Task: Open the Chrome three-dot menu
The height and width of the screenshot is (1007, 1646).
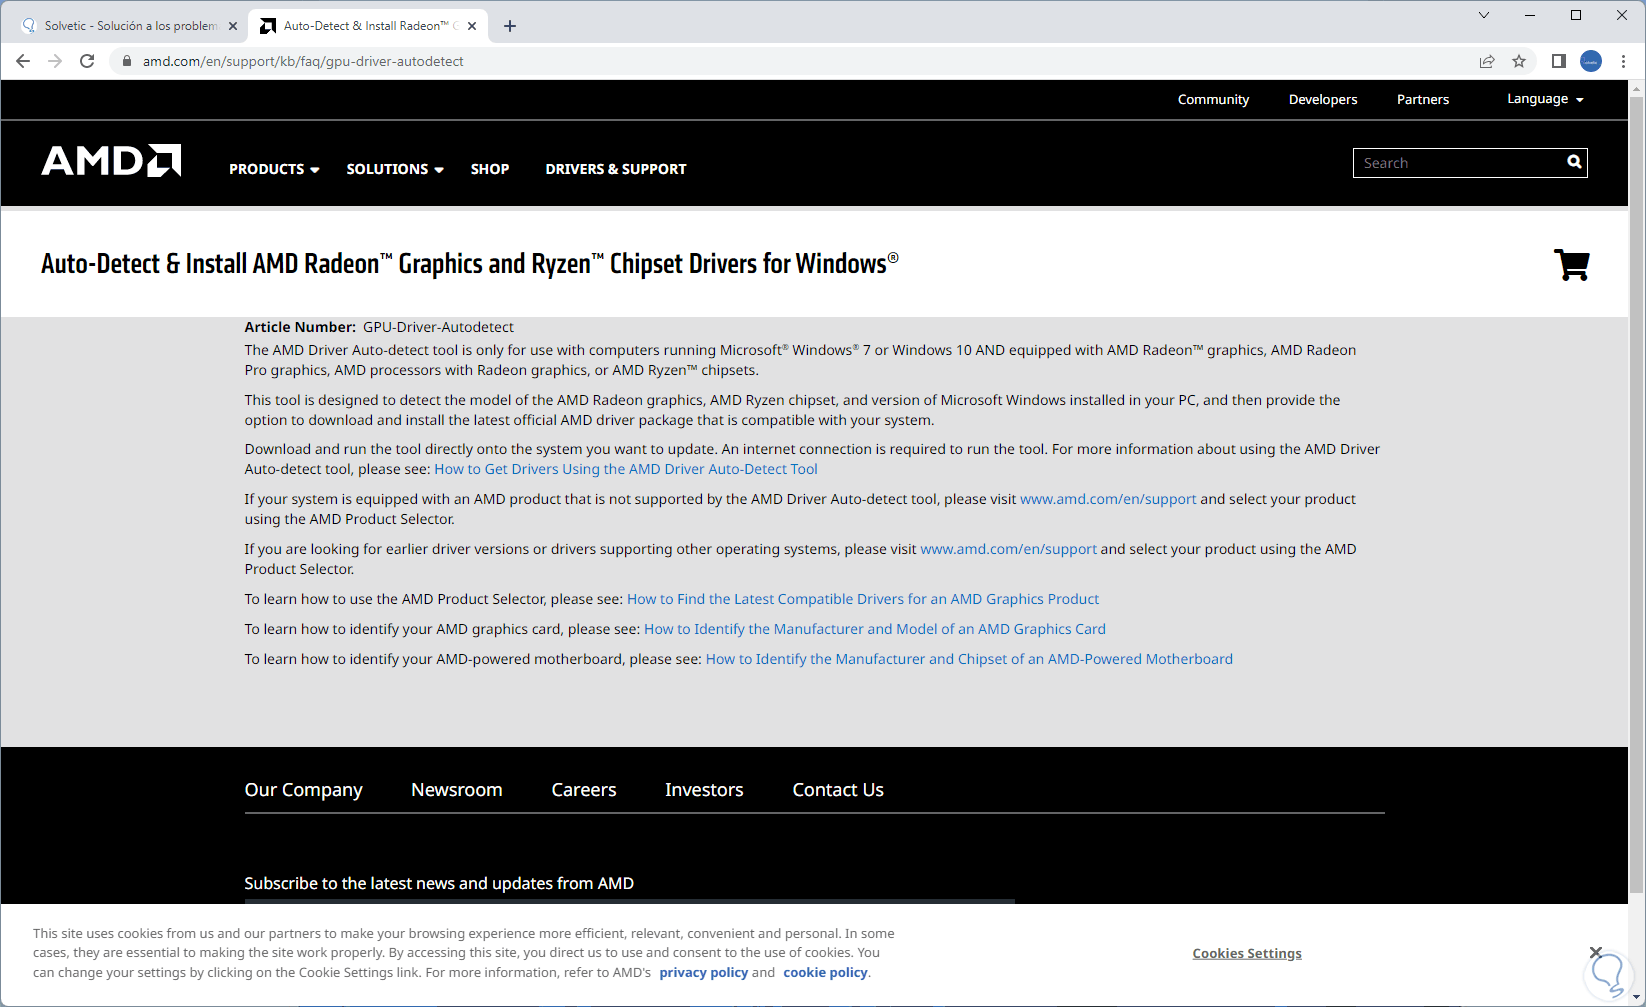Action: [x=1623, y=61]
